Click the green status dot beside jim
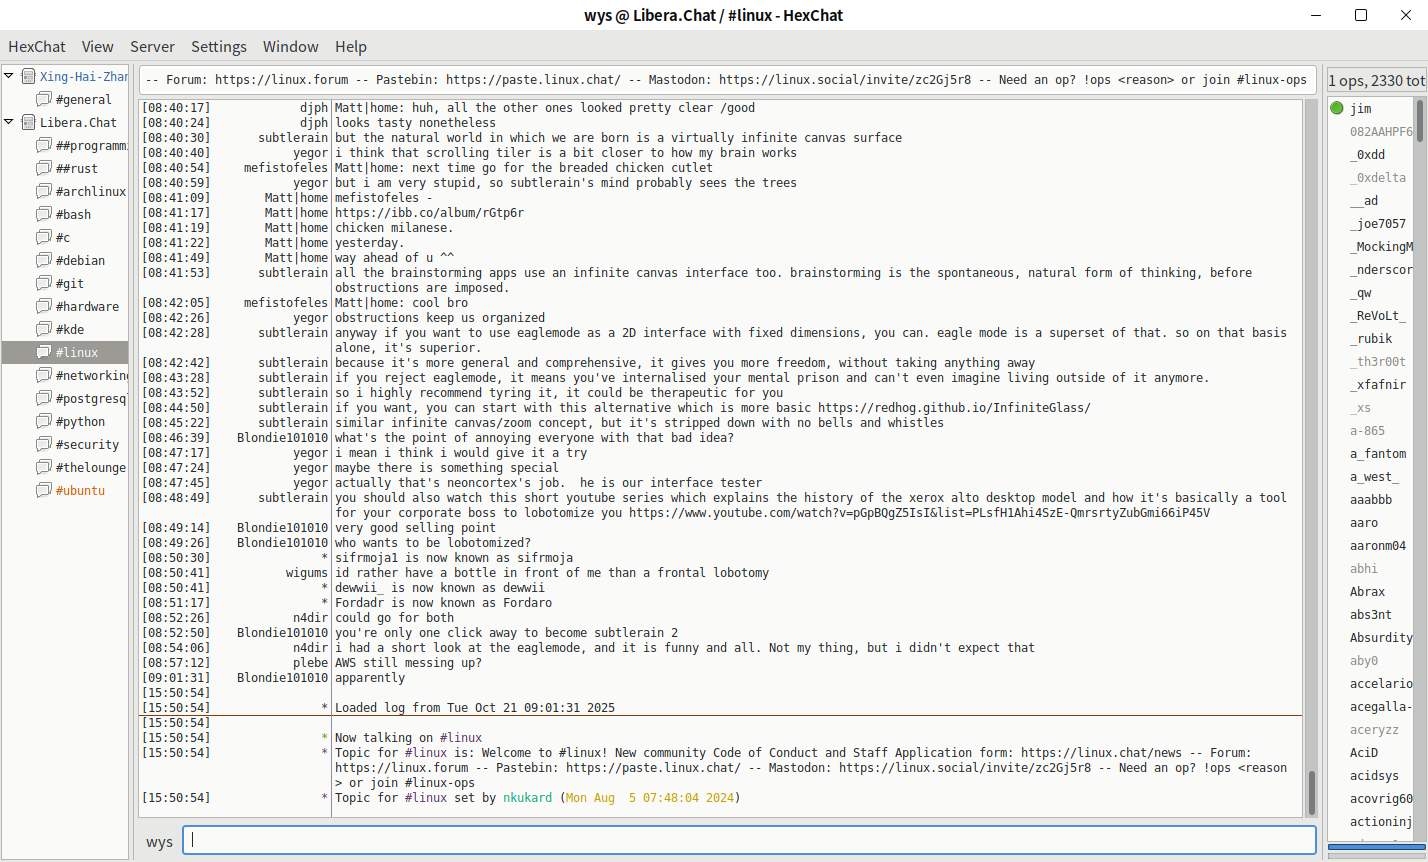Viewport: 1428px width, 862px height. click(1337, 108)
